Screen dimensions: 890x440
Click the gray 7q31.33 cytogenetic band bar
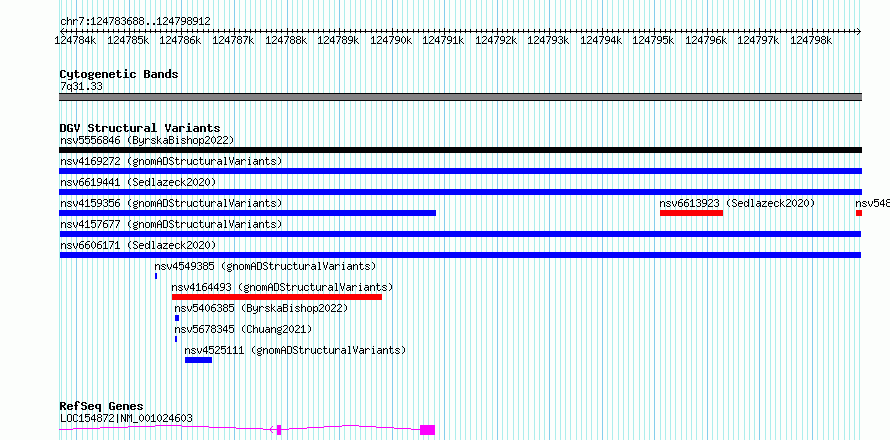tap(460, 97)
